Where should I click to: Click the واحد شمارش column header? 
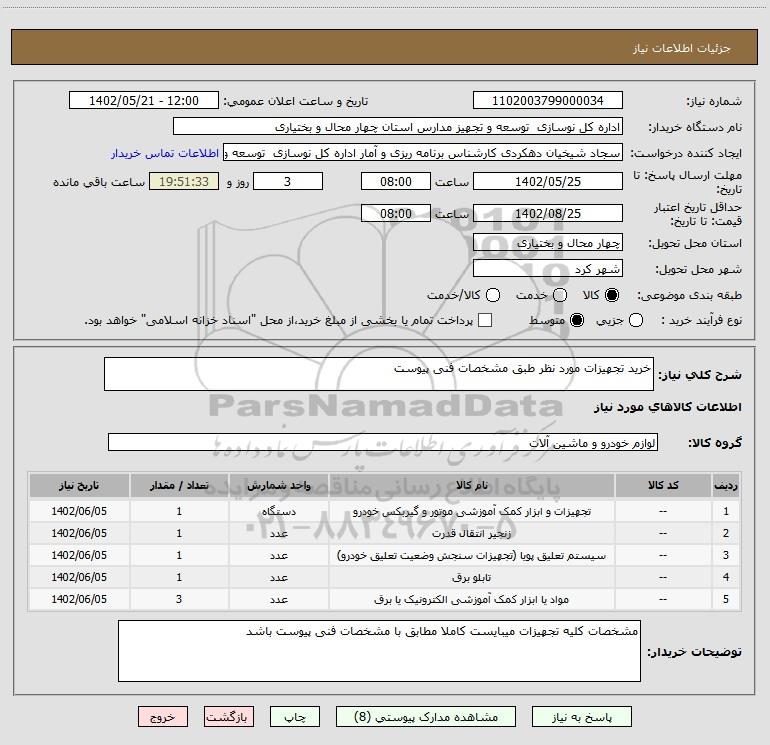click(x=278, y=486)
